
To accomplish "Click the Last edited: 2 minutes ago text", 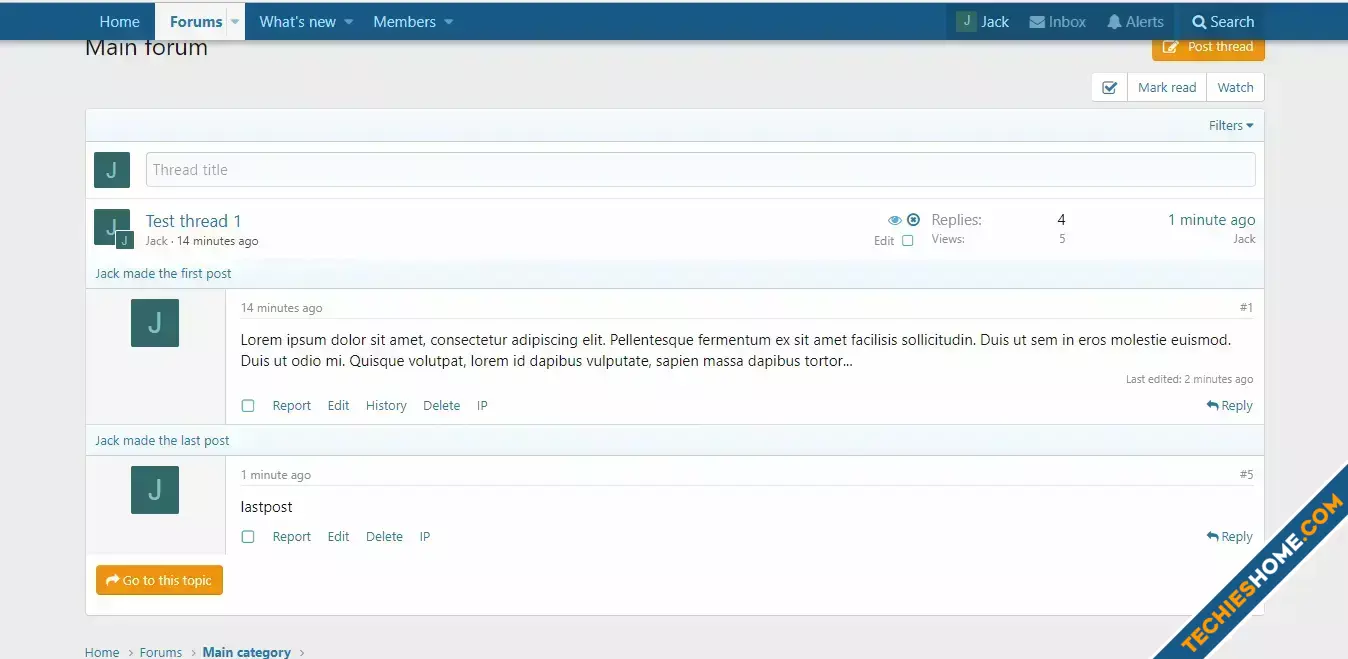I will click(x=1189, y=379).
